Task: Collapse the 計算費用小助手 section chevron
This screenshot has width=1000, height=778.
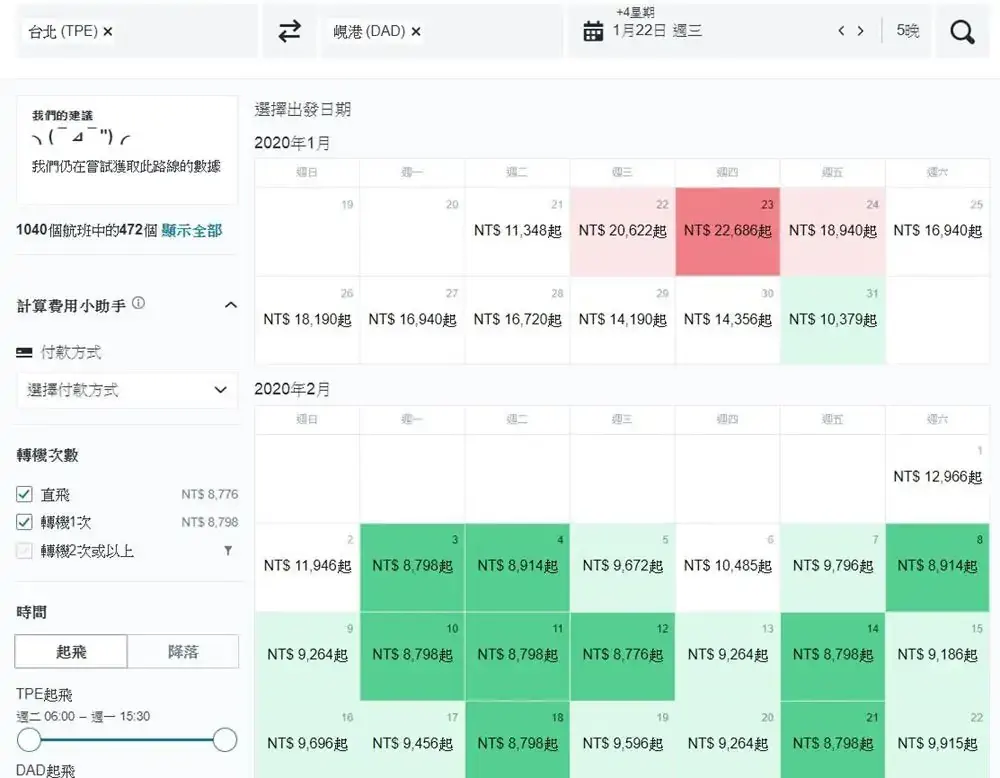Action: click(x=230, y=305)
